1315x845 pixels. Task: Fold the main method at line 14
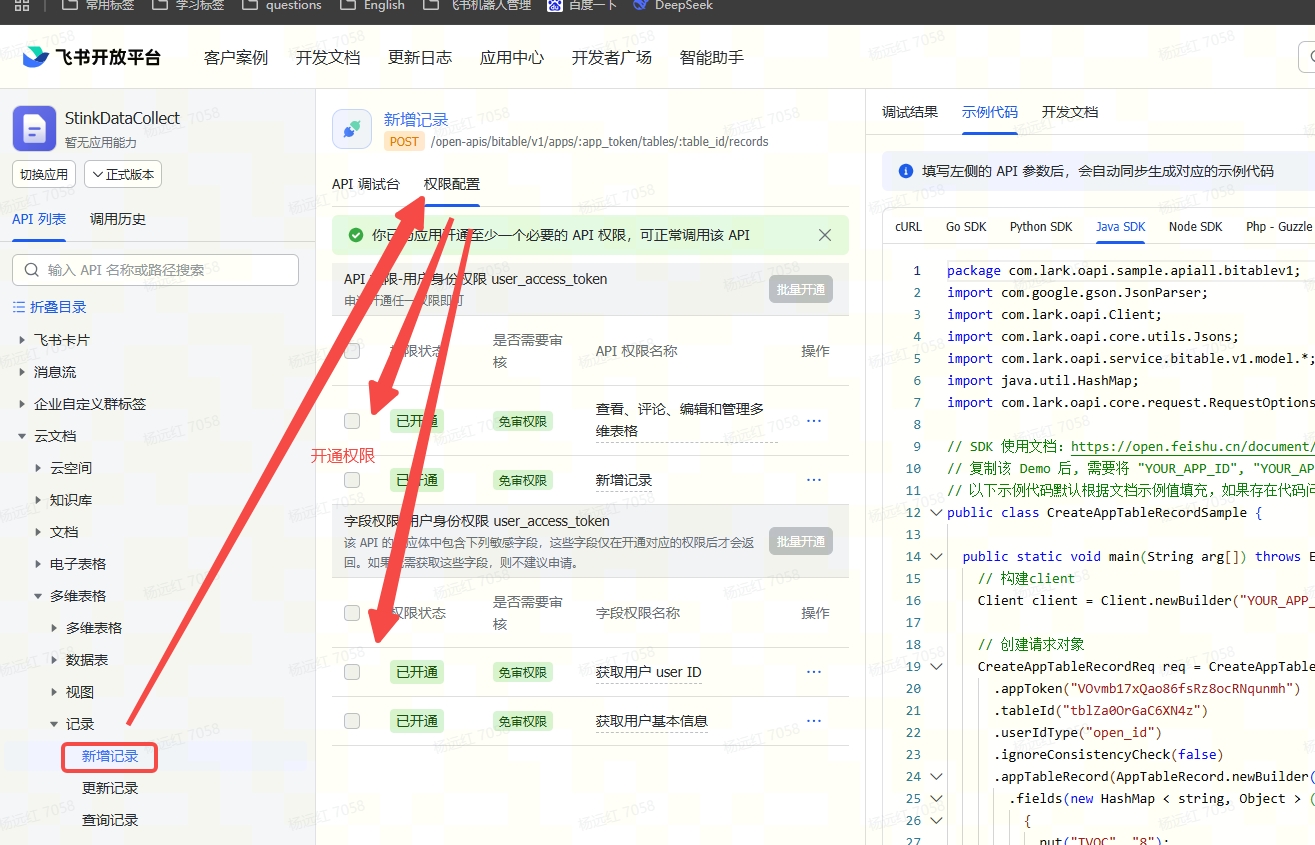pos(936,557)
